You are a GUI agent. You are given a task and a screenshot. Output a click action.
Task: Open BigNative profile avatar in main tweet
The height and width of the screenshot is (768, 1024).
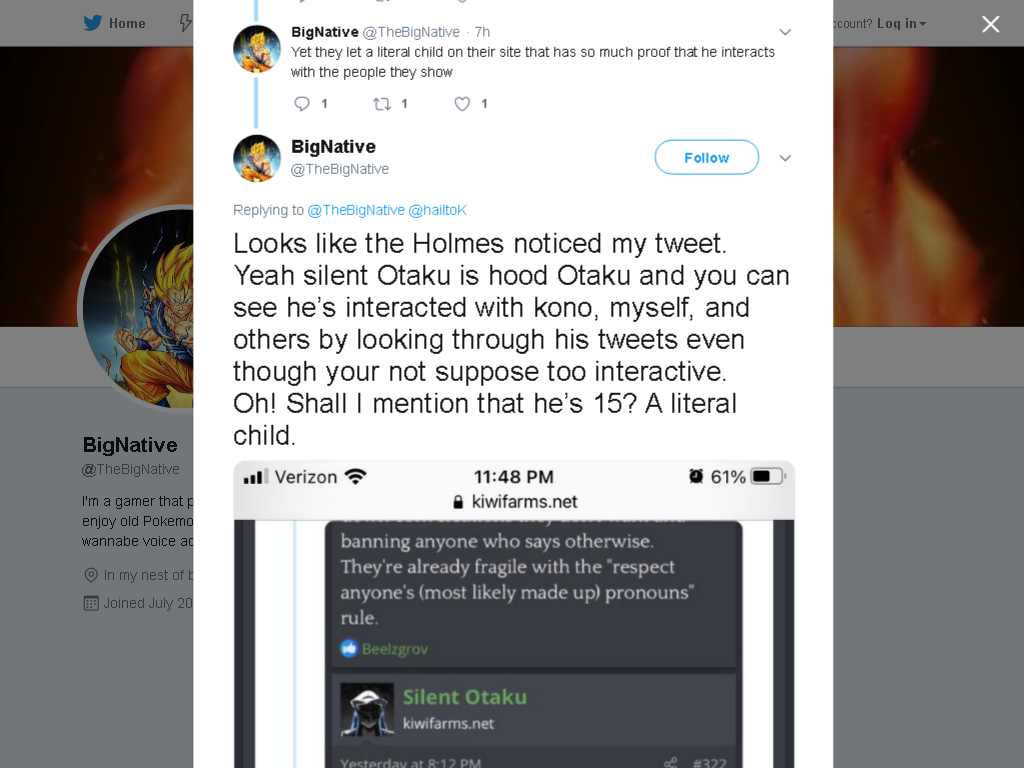[x=257, y=158]
